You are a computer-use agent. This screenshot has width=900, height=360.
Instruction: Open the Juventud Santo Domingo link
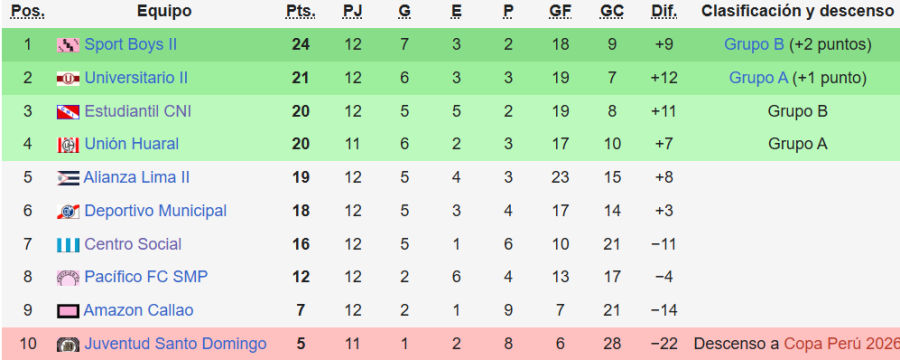point(175,344)
